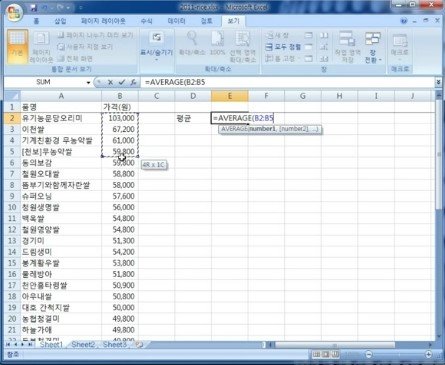The image size is (445, 365).
Task: Toggle Page Break Preview in status bar
Action: coord(335,354)
